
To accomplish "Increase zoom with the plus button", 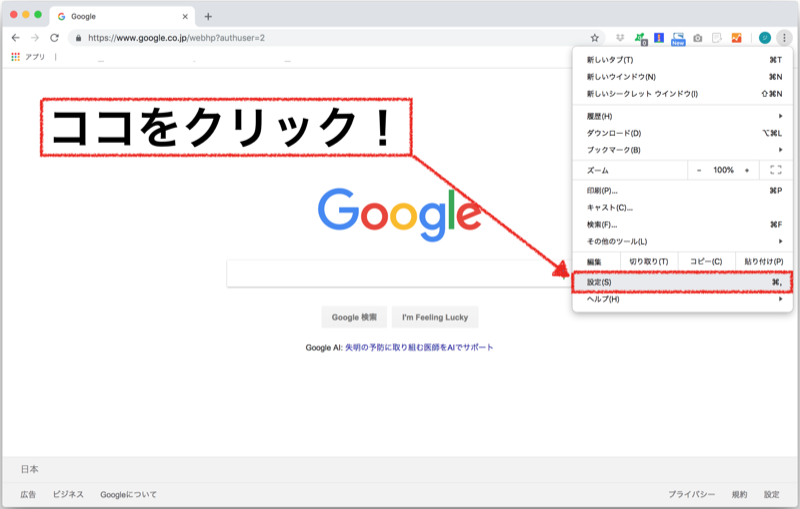I will point(747,170).
